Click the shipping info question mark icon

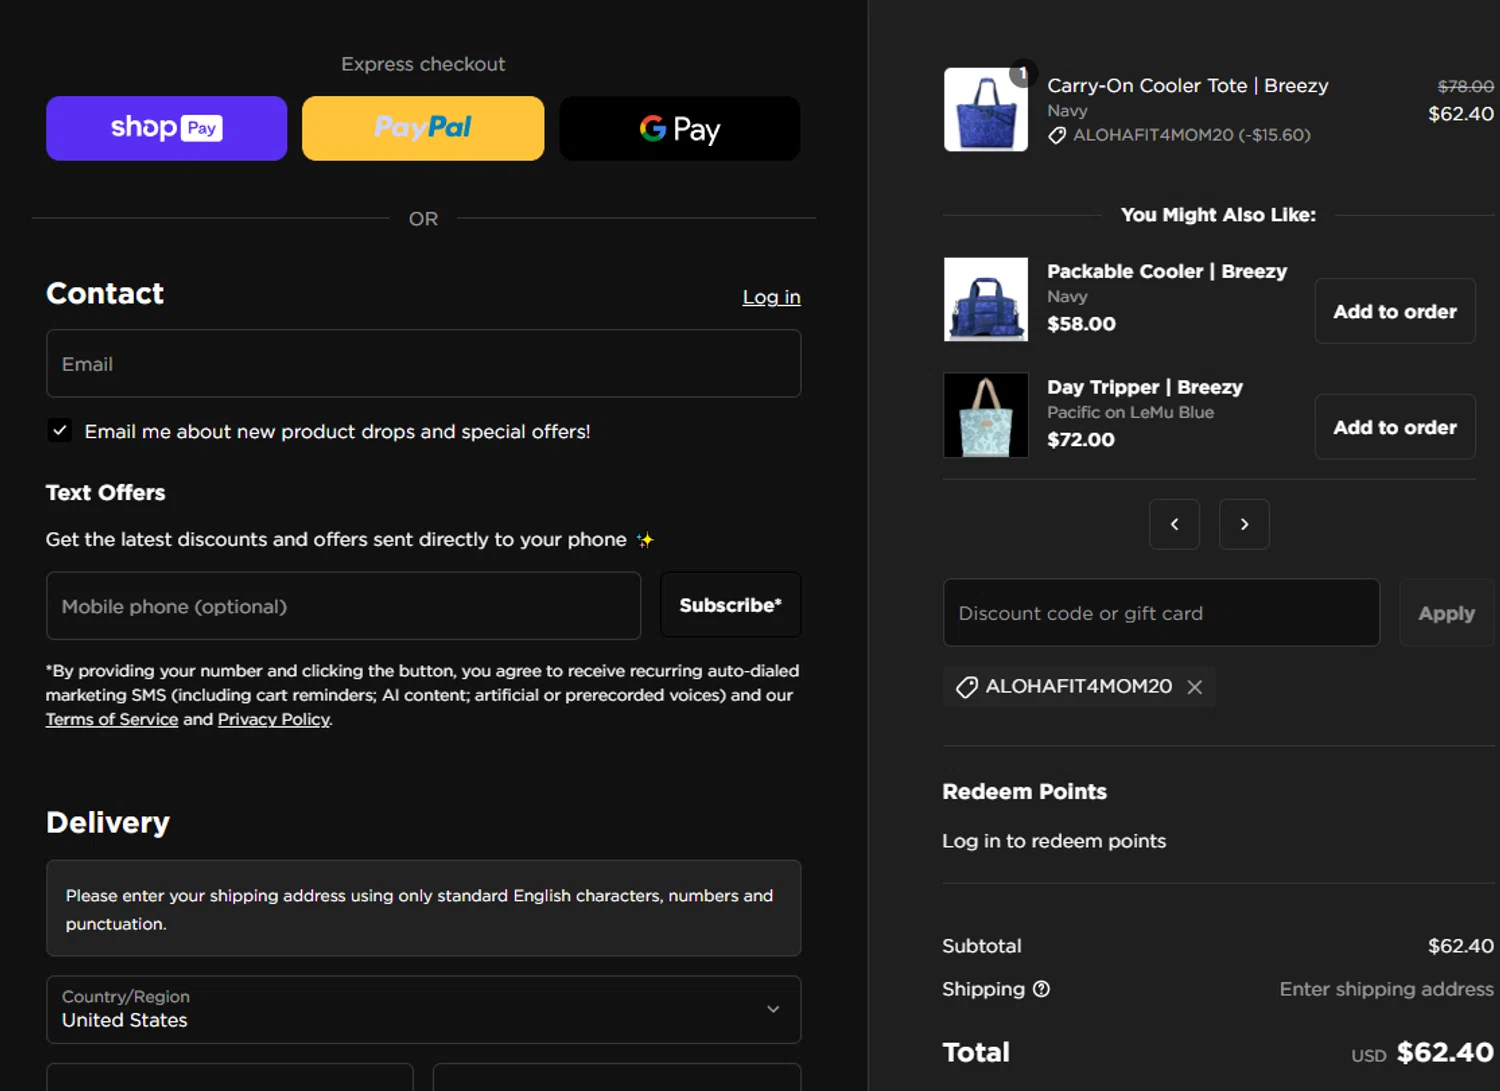1041,989
